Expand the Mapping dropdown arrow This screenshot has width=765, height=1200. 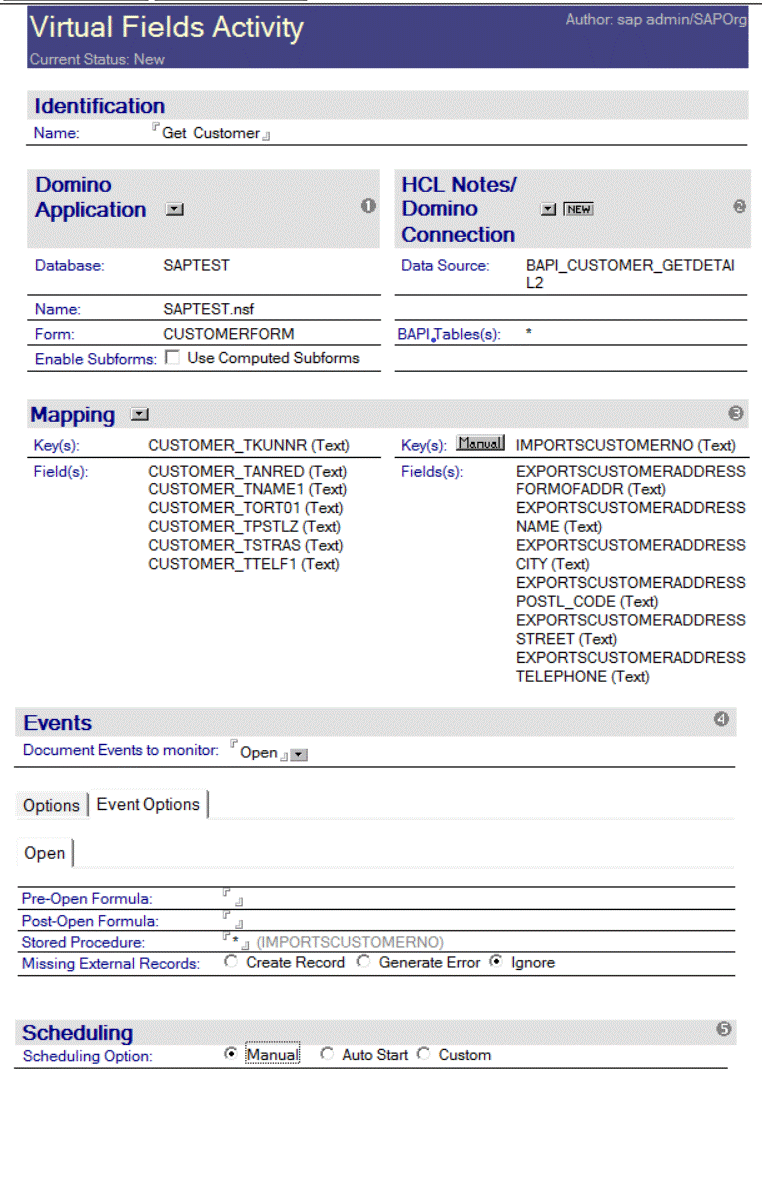point(140,414)
